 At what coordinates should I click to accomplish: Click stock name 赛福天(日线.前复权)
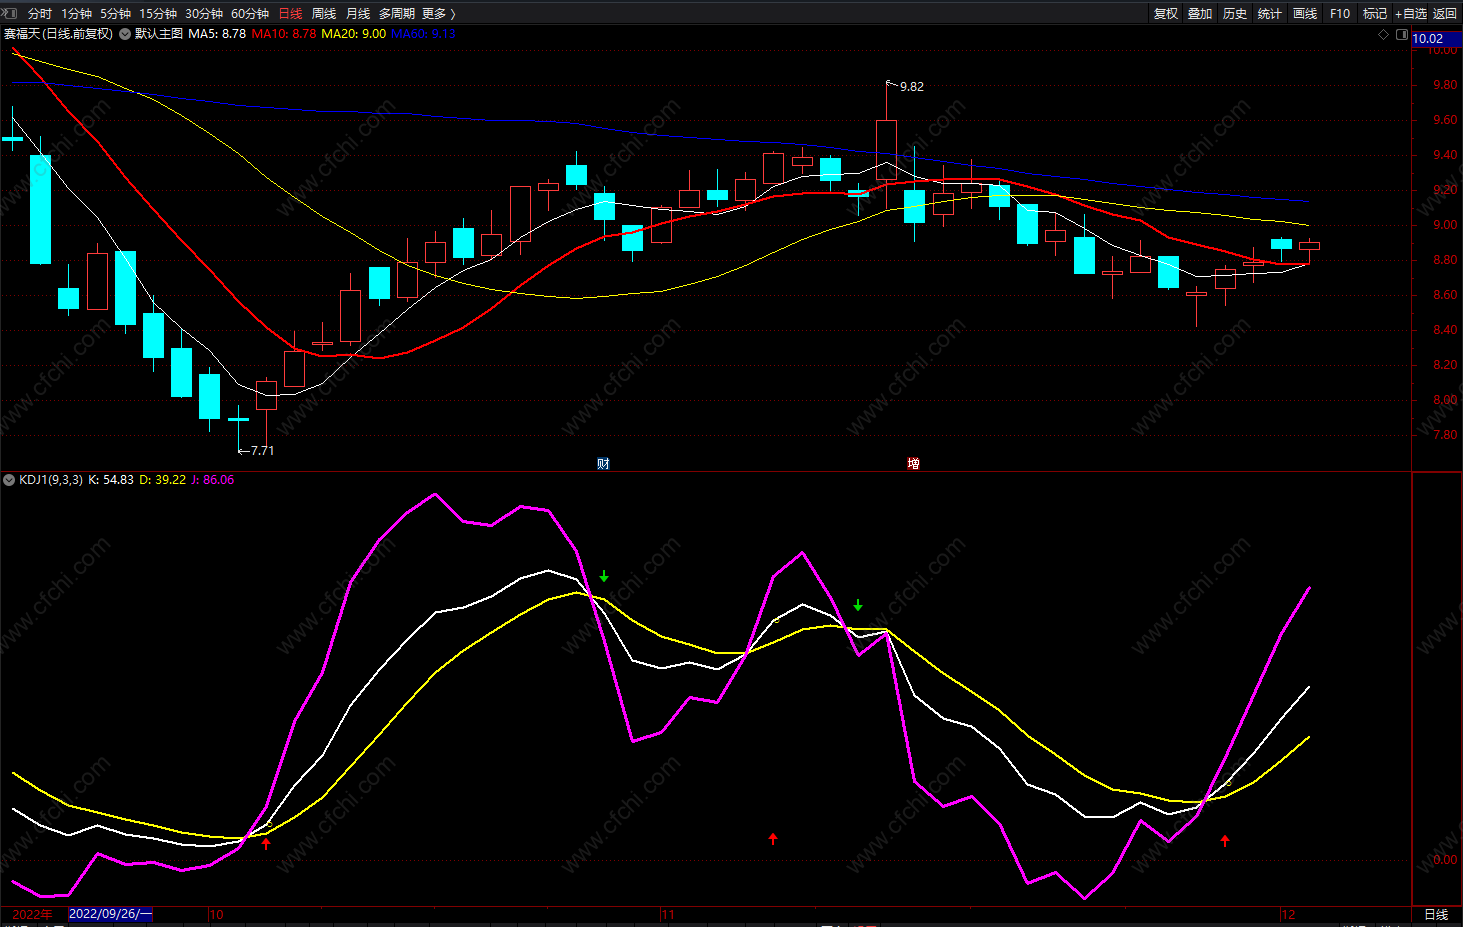point(58,33)
